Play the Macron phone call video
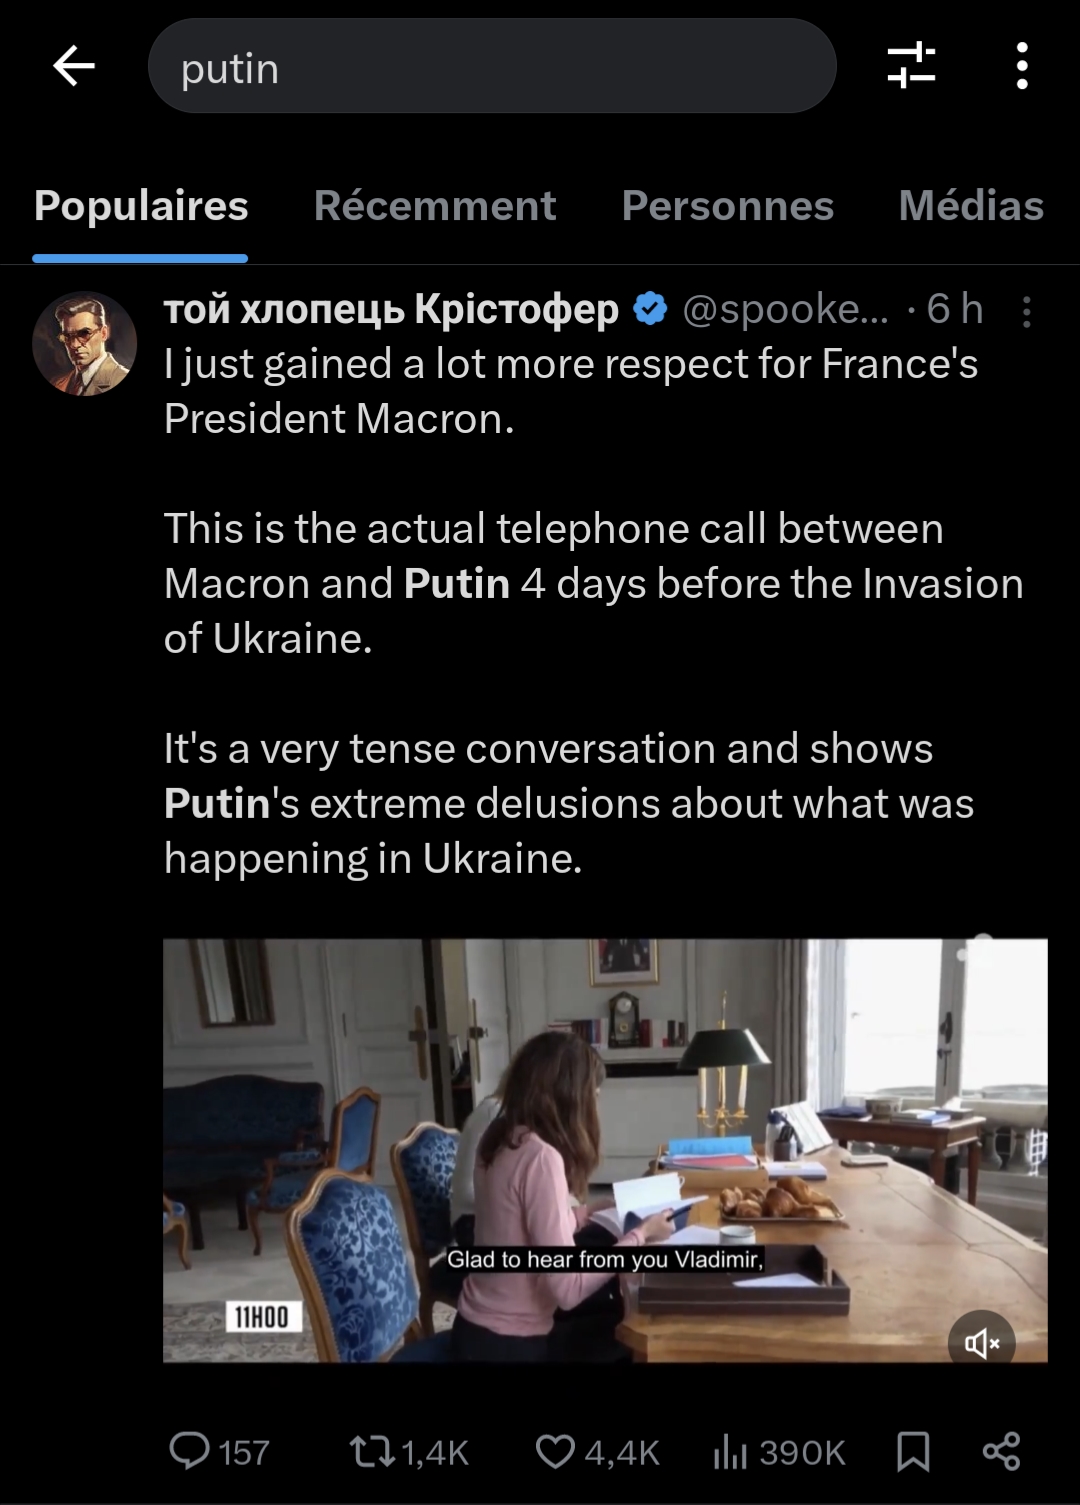The width and height of the screenshot is (1080, 1505). 605,1150
